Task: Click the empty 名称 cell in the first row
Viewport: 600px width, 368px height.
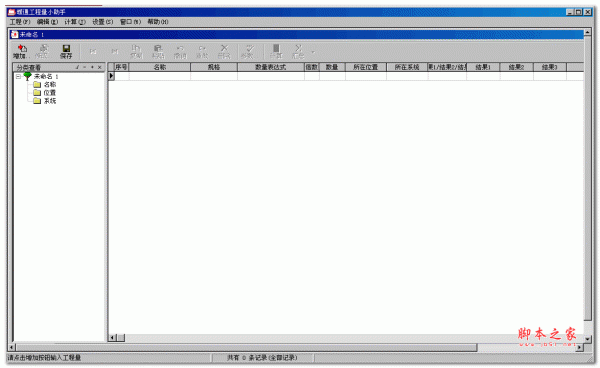Action: pyautogui.click(x=160, y=76)
